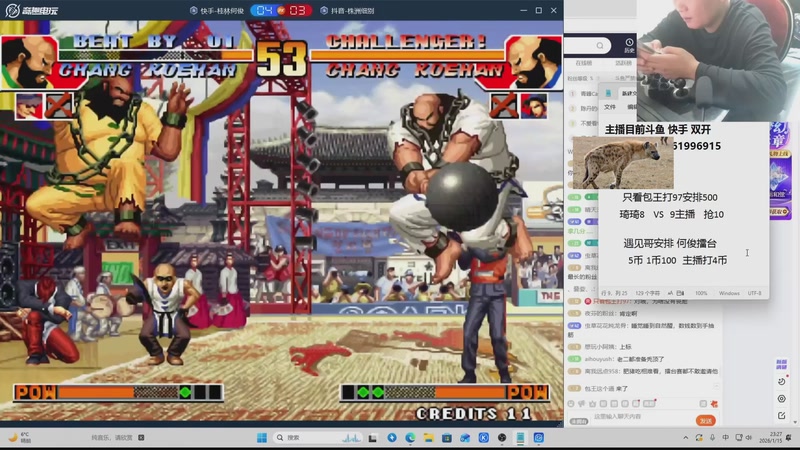Click the 行 9, 列 25 cursor position status
This screenshot has height=450, width=800.
pyautogui.click(x=614, y=293)
